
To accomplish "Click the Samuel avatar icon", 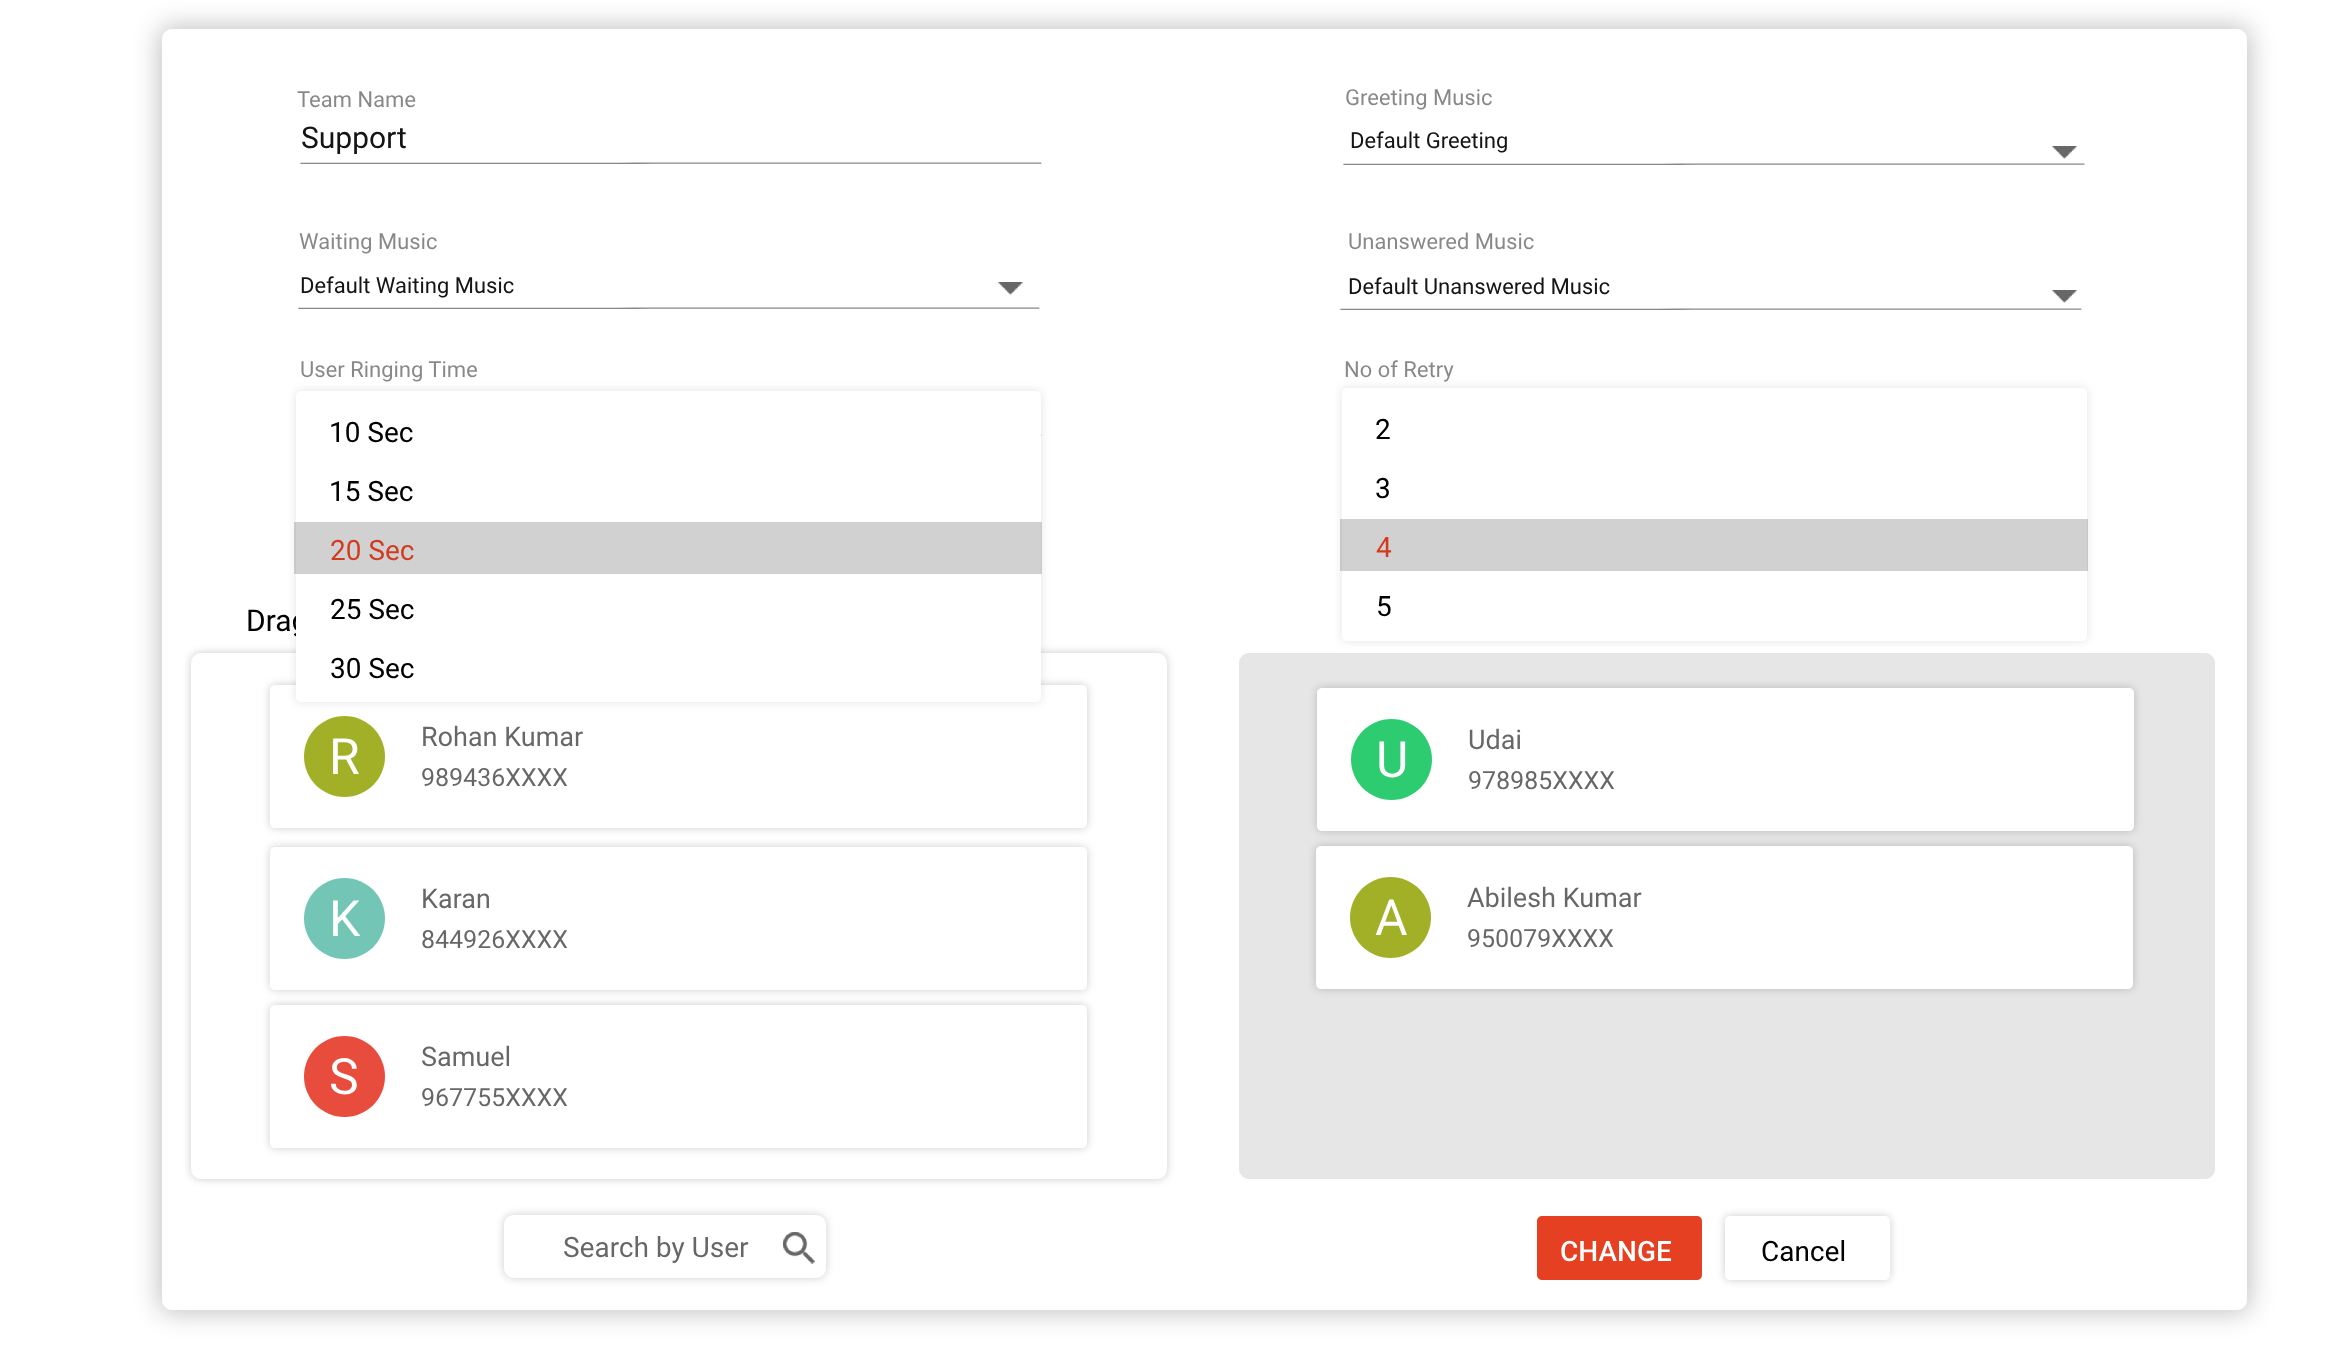I will coord(343,1075).
